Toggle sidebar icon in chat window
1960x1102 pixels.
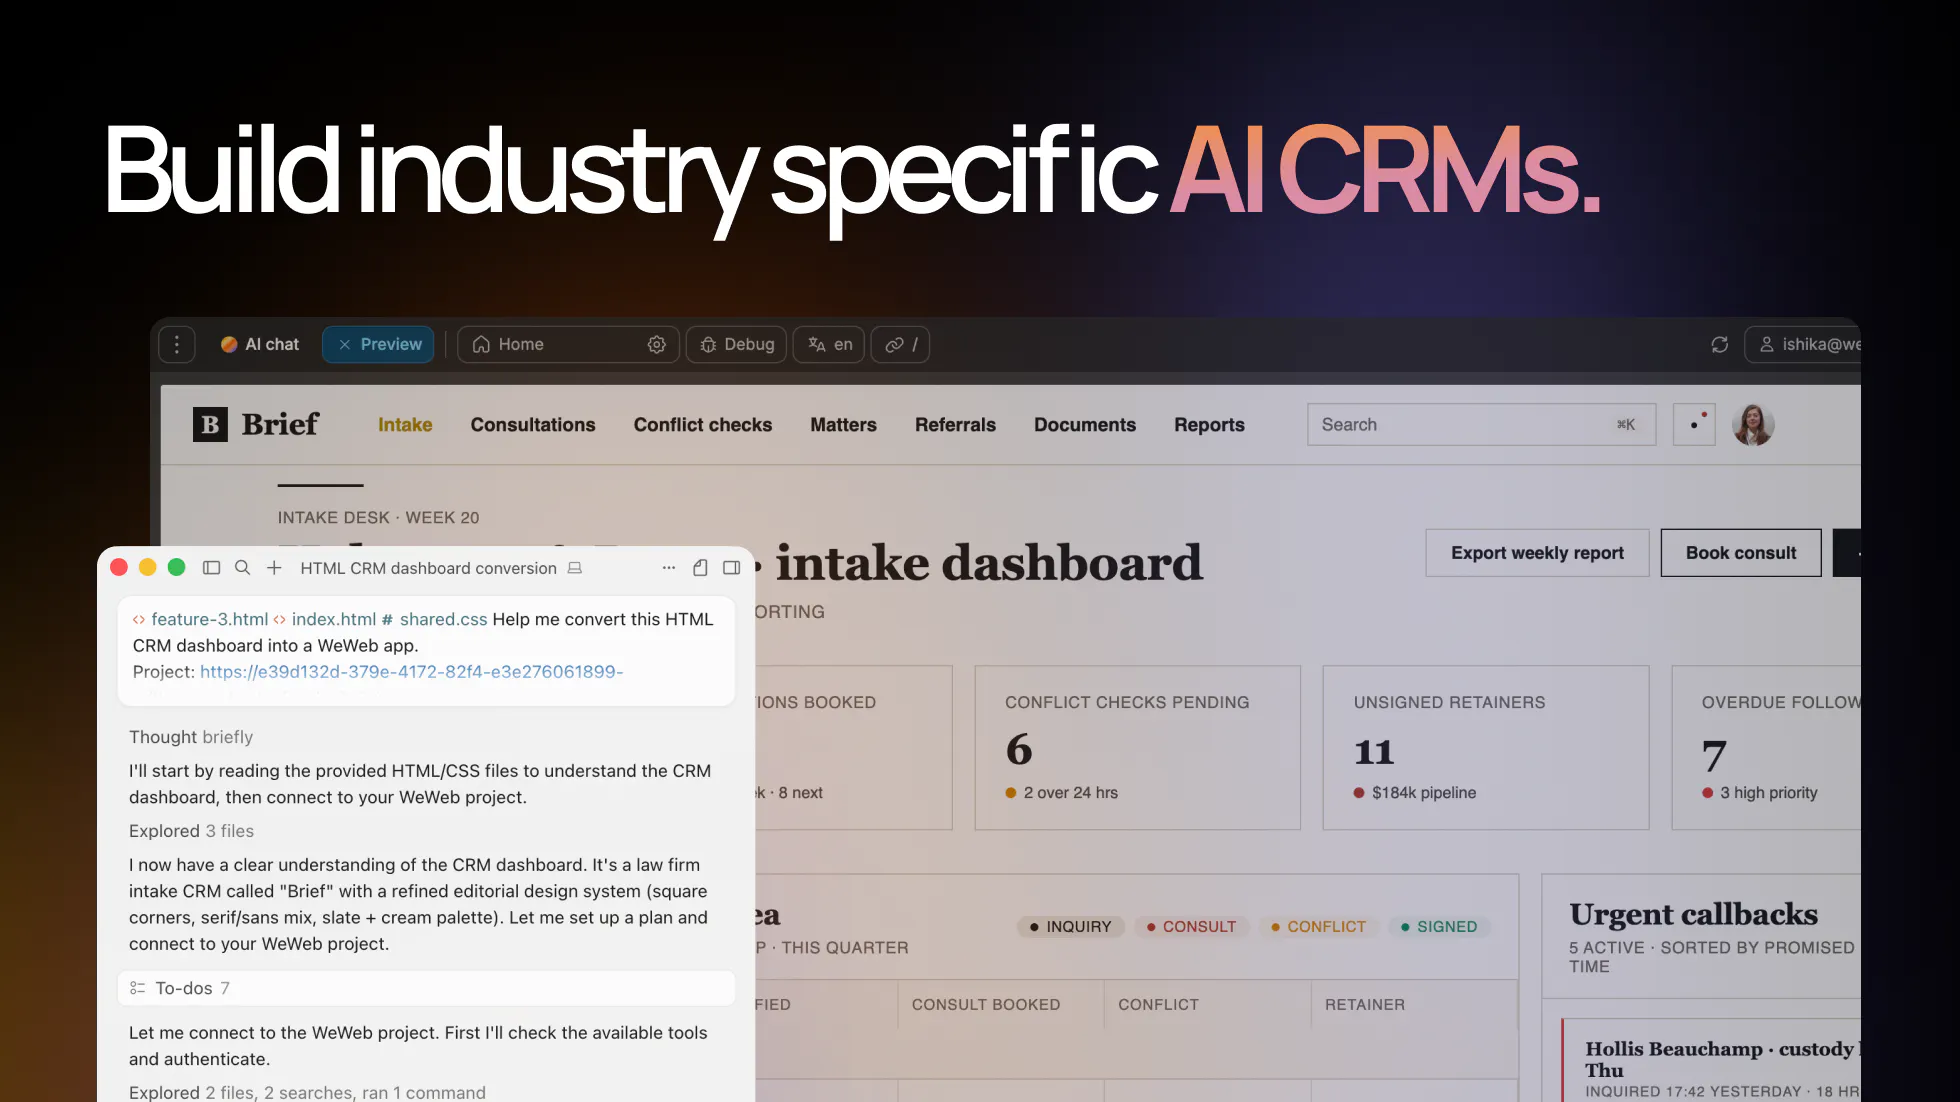coord(211,567)
